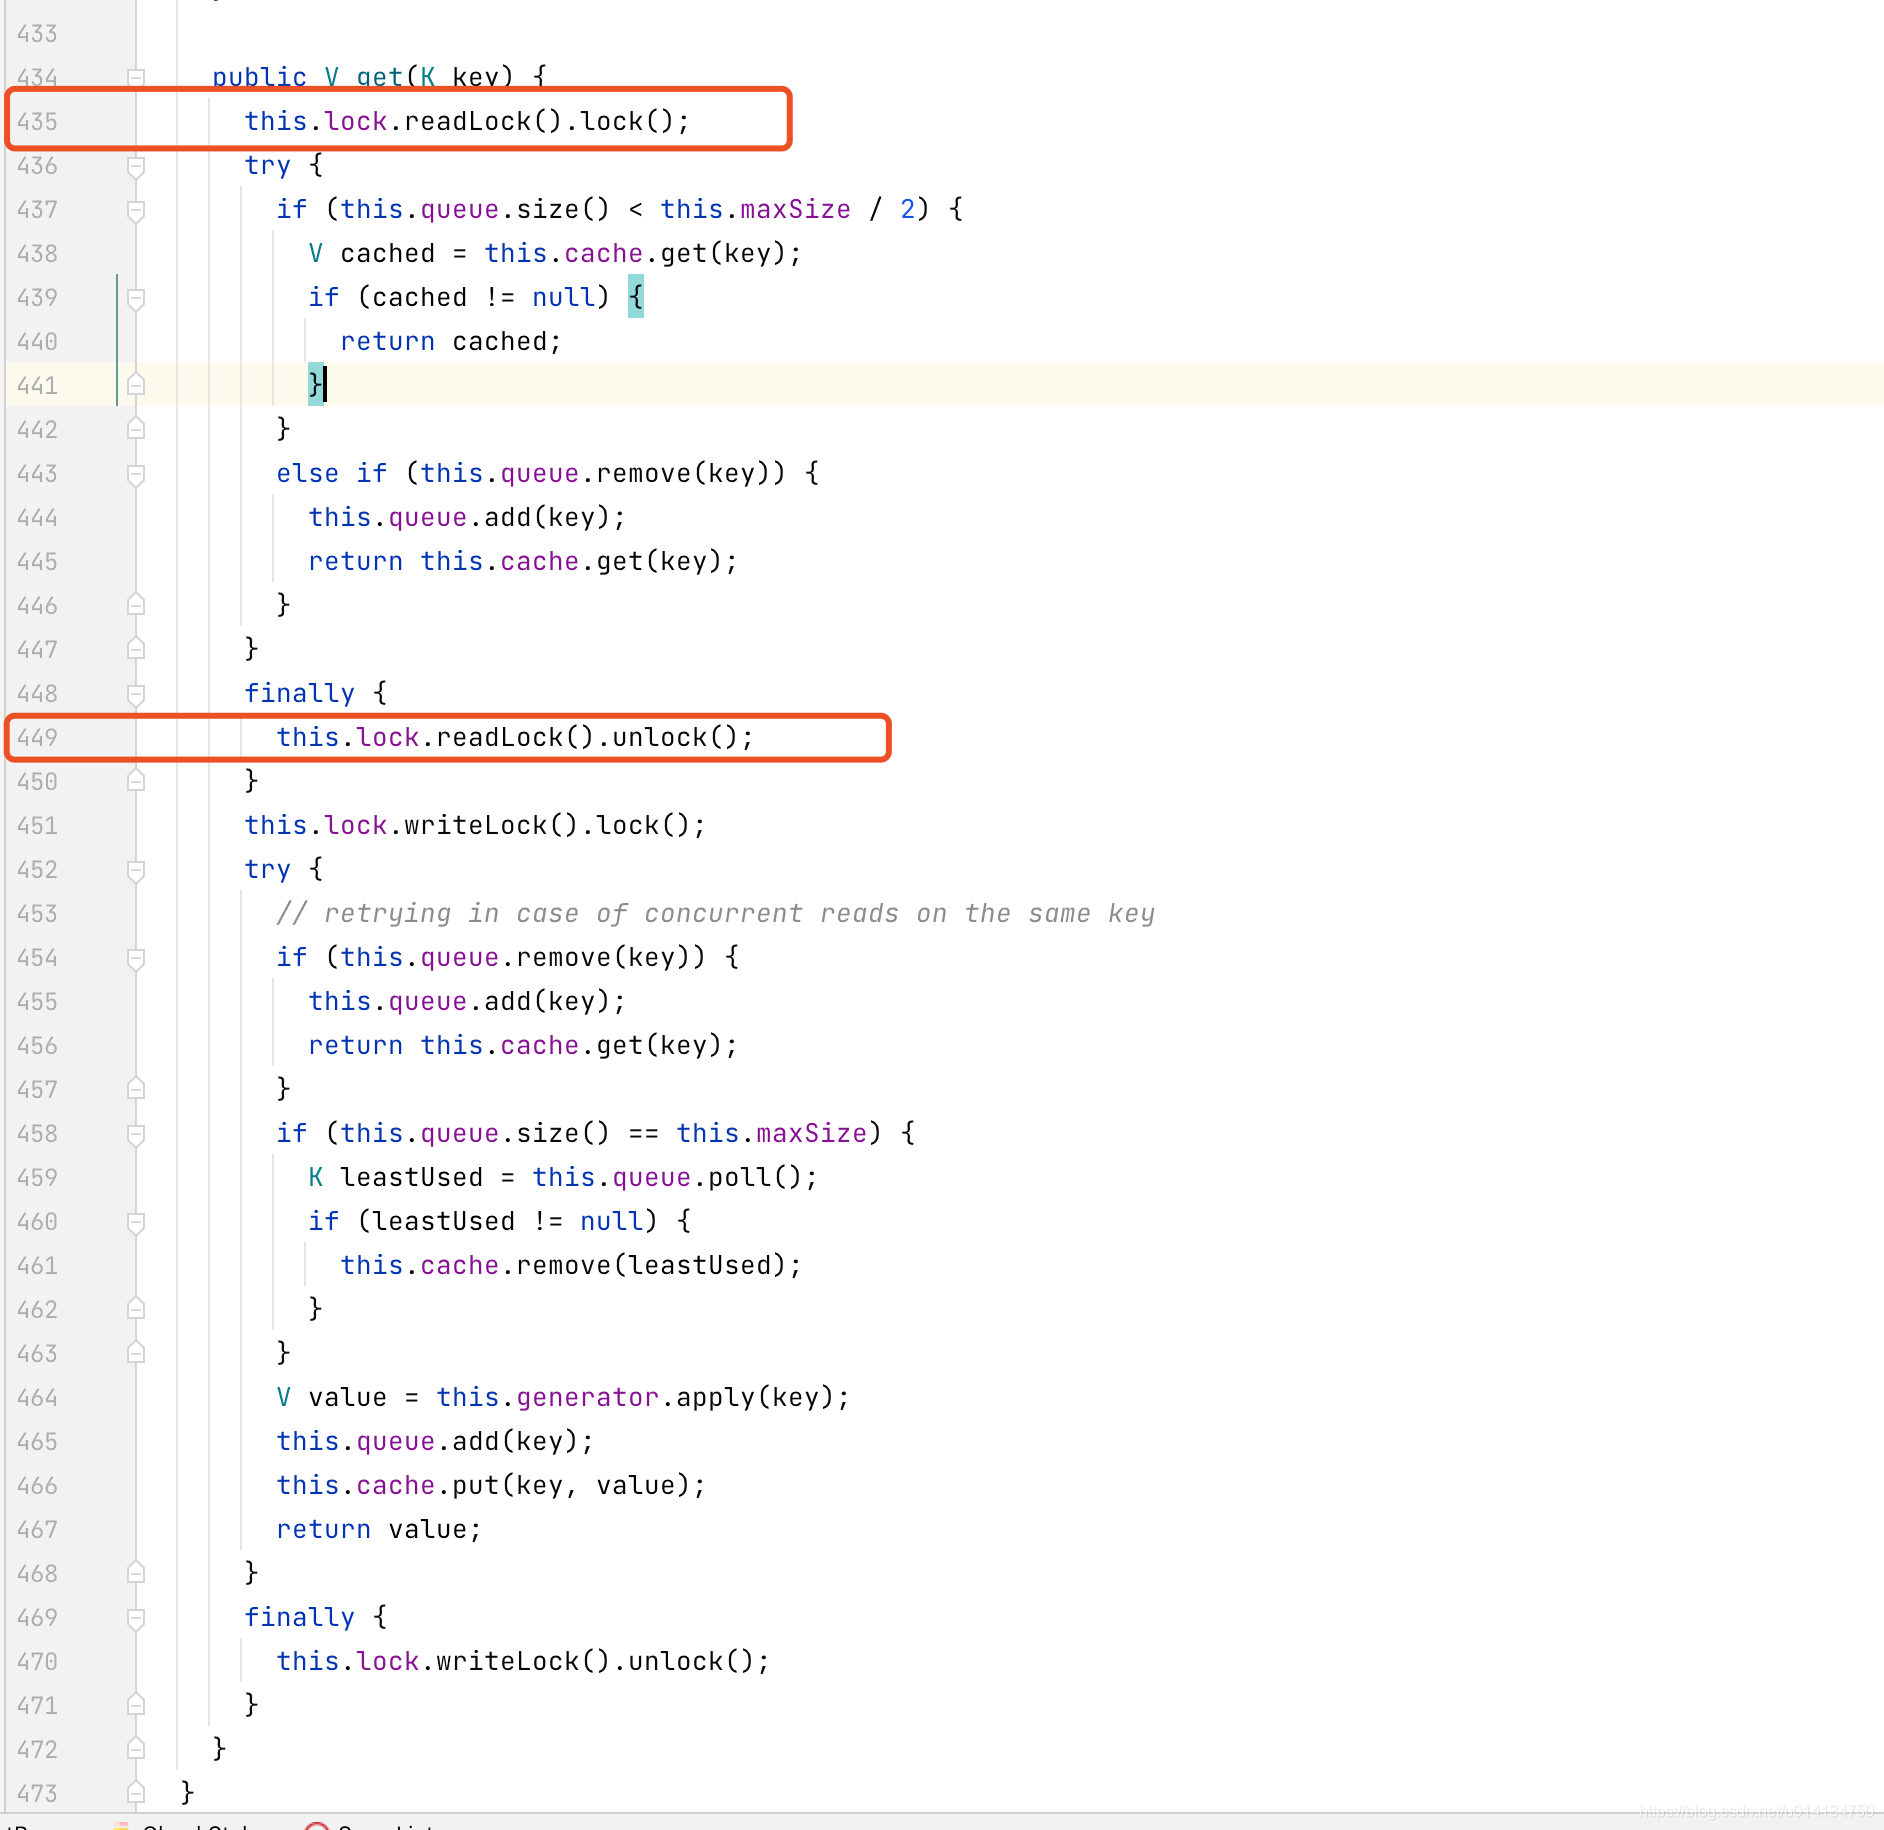Click 'readLock()' on line 435
Screen dimensions: 1884x1830
483,122
